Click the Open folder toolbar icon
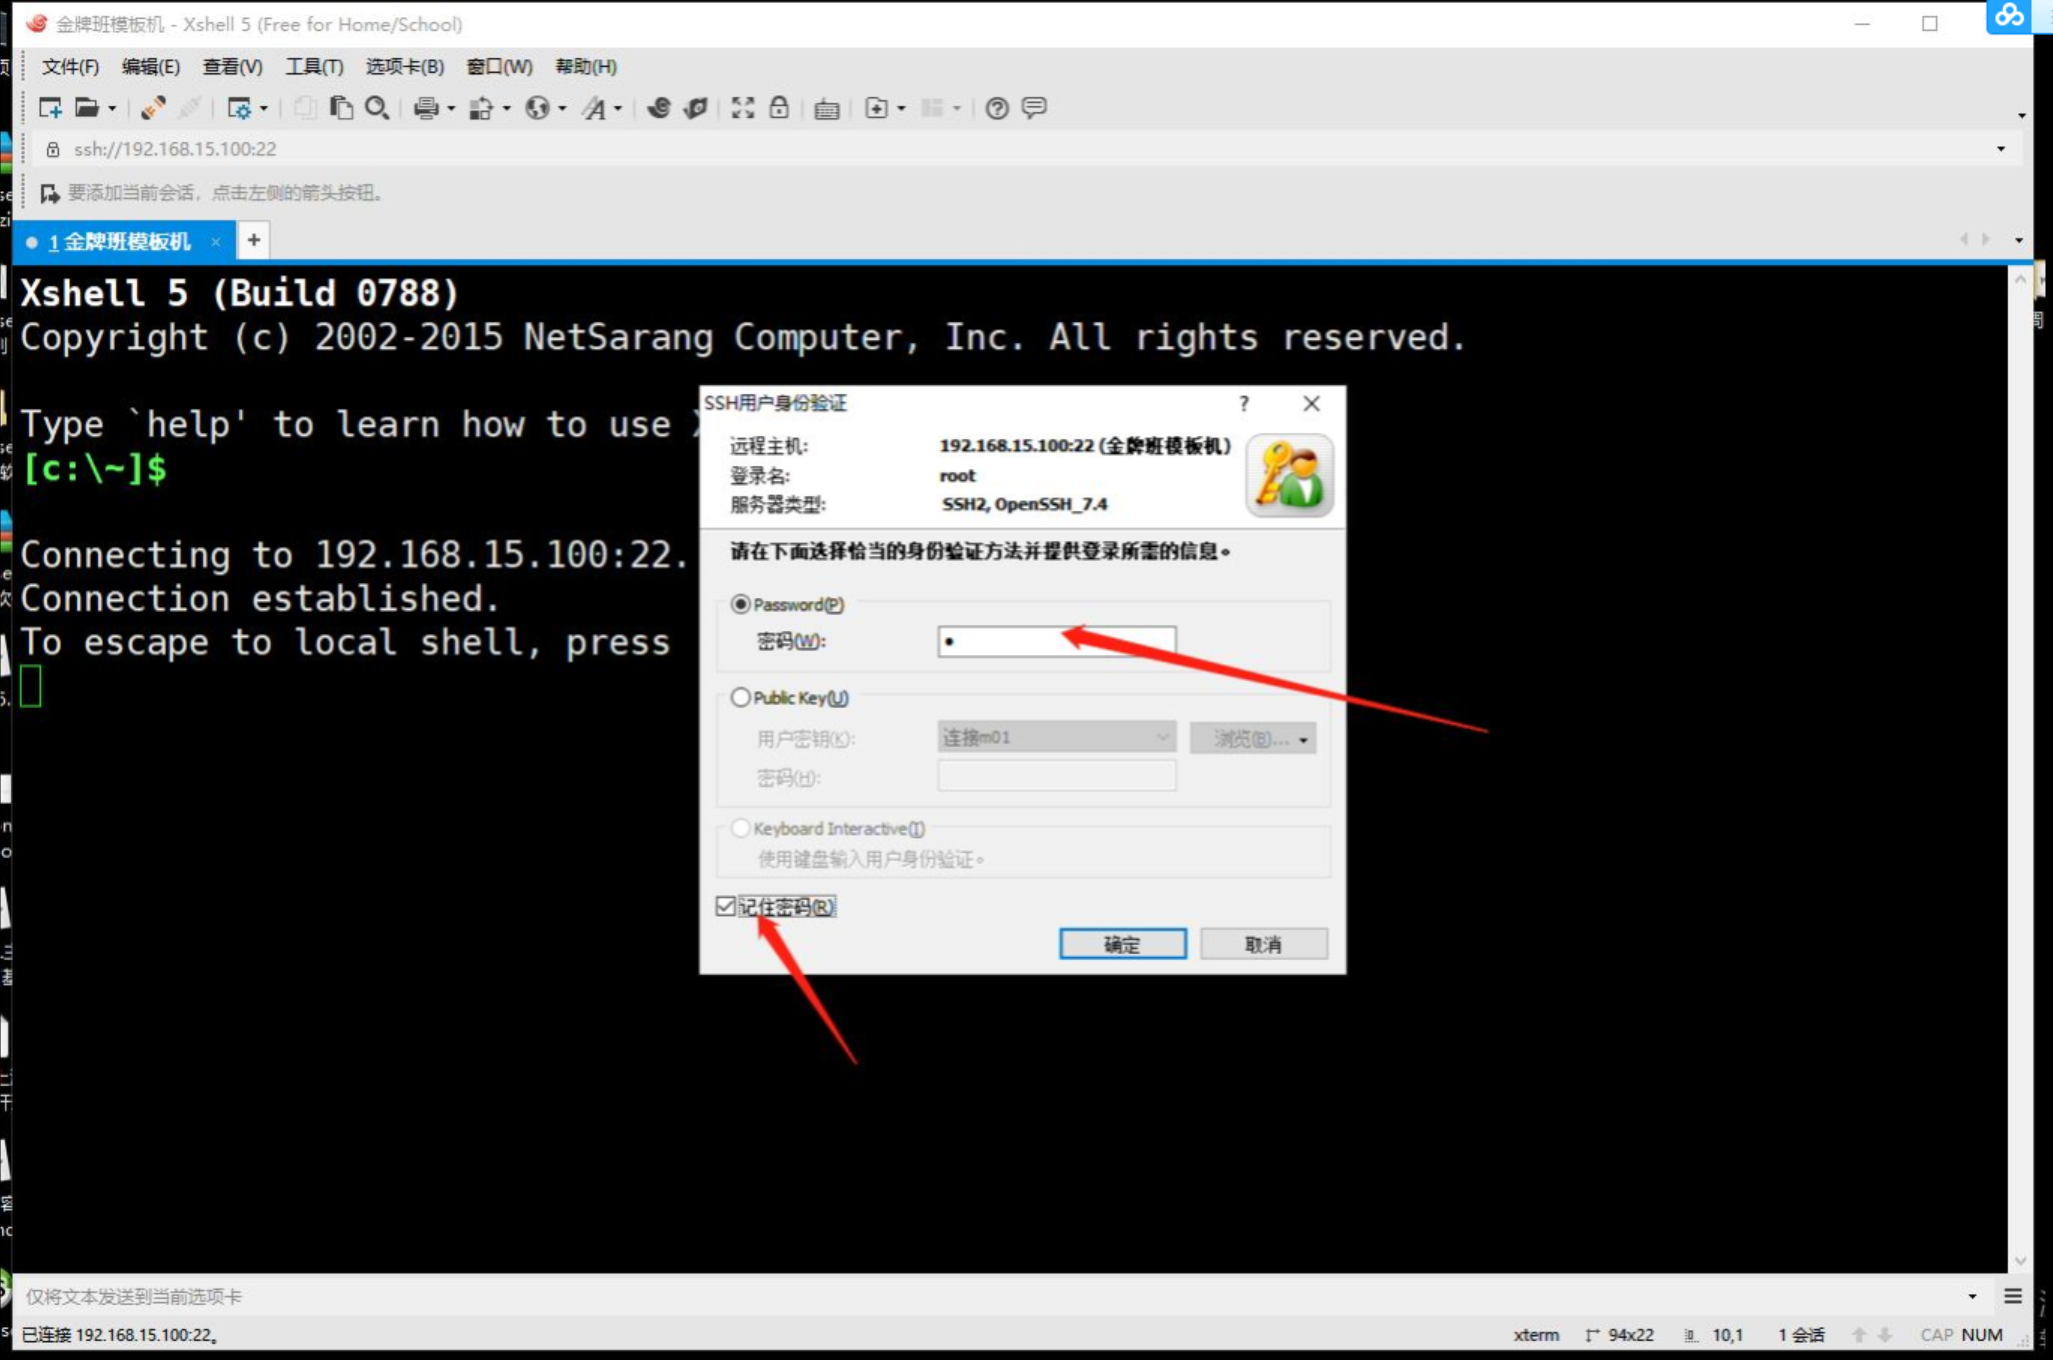The width and height of the screenshot is (2053, 1360). click(87, 108)
